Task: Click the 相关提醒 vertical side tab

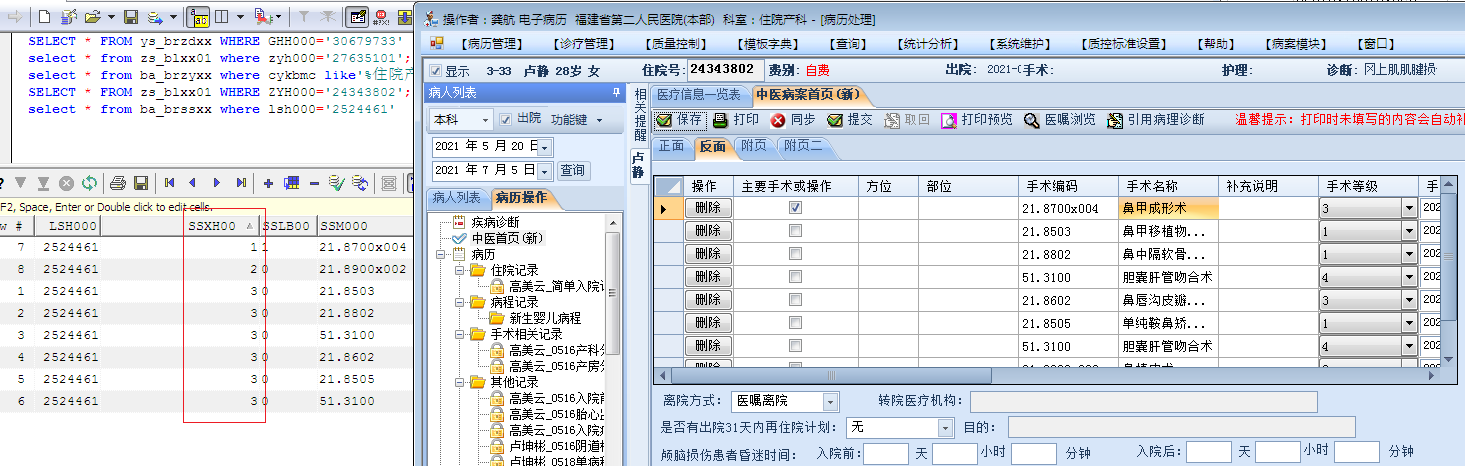Action: [638, 115]
